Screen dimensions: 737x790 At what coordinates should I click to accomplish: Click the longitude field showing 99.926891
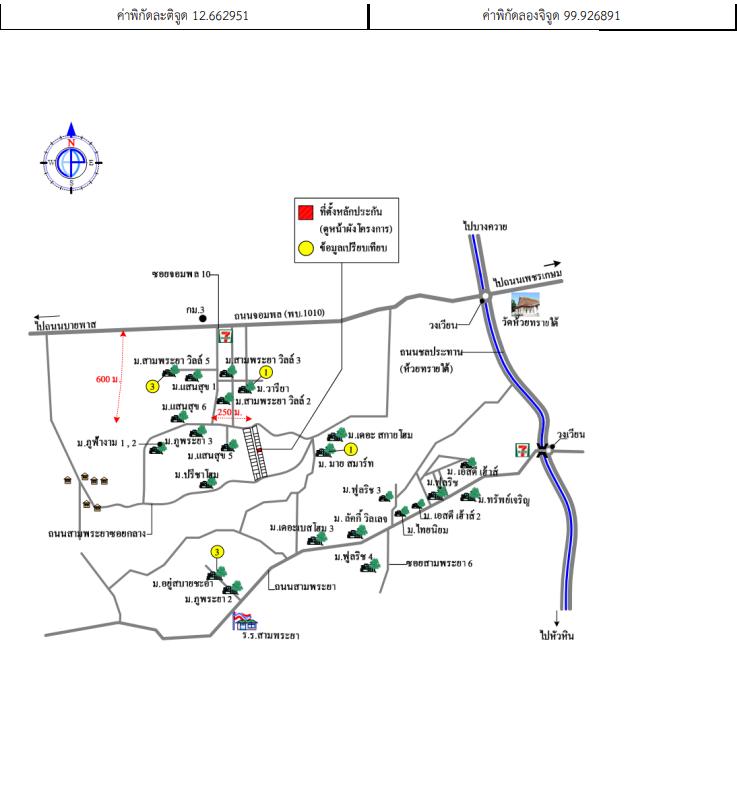553,16
